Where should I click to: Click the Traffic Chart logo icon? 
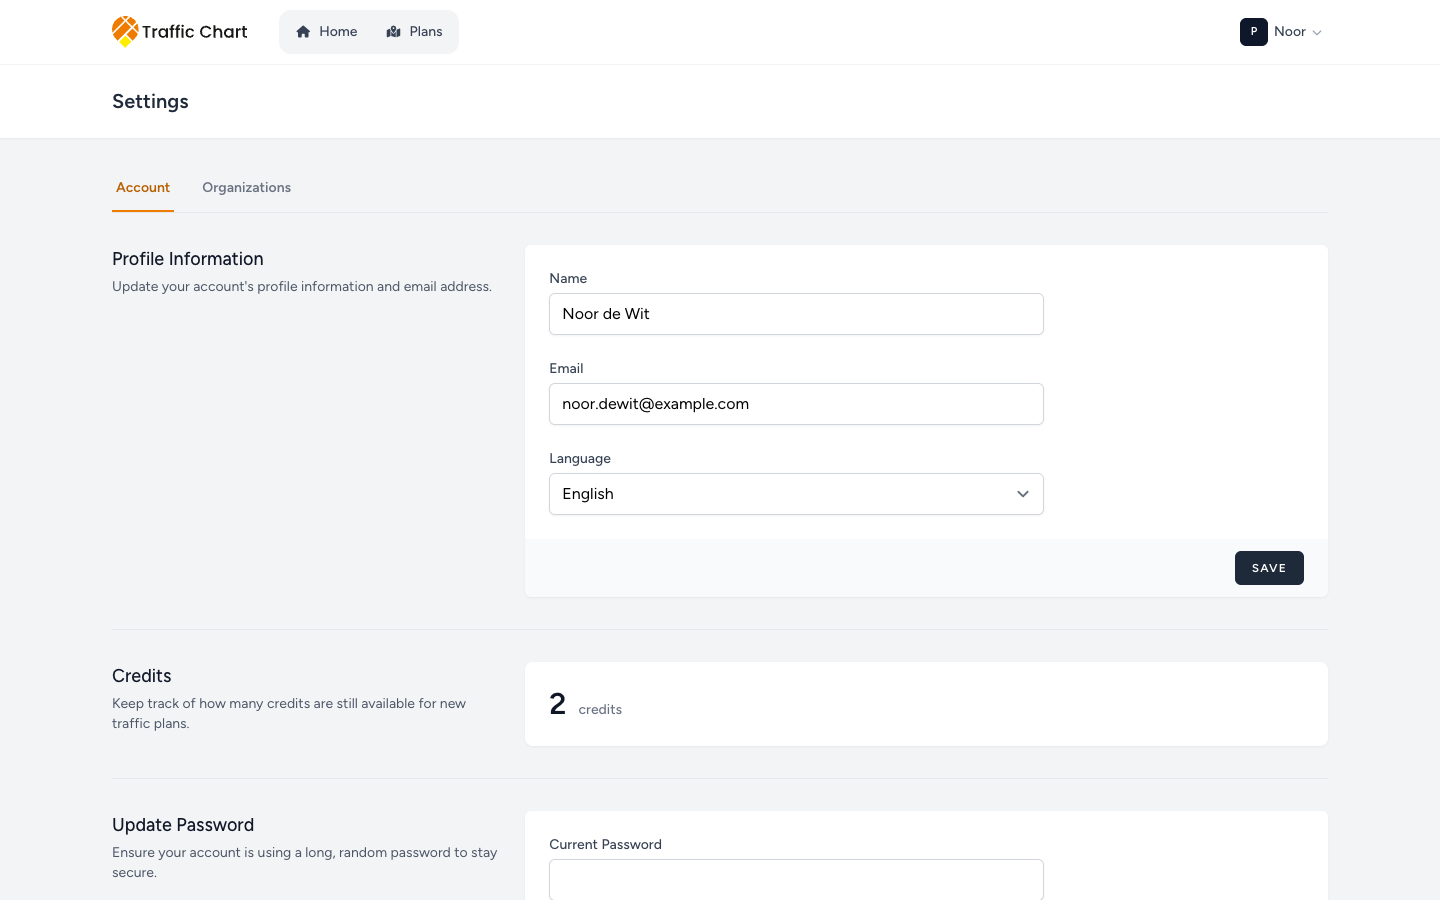click(x=125, y=31)
